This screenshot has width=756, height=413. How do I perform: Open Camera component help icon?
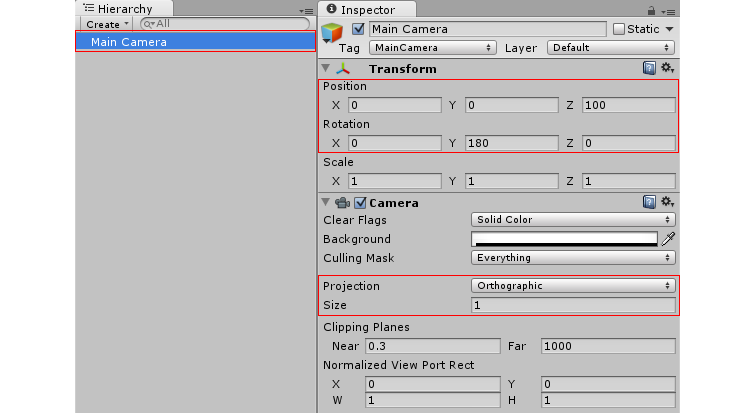click(649, 202)
